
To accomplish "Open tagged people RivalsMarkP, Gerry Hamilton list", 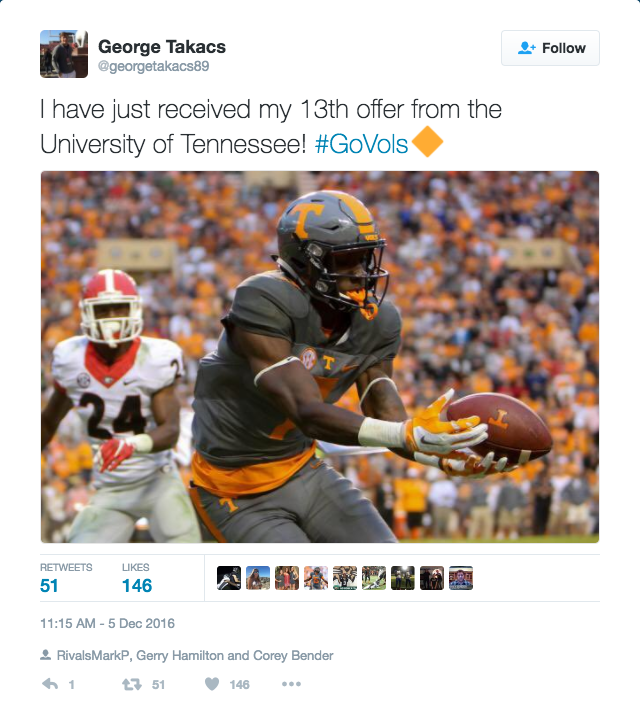I will tap(195, 655).
